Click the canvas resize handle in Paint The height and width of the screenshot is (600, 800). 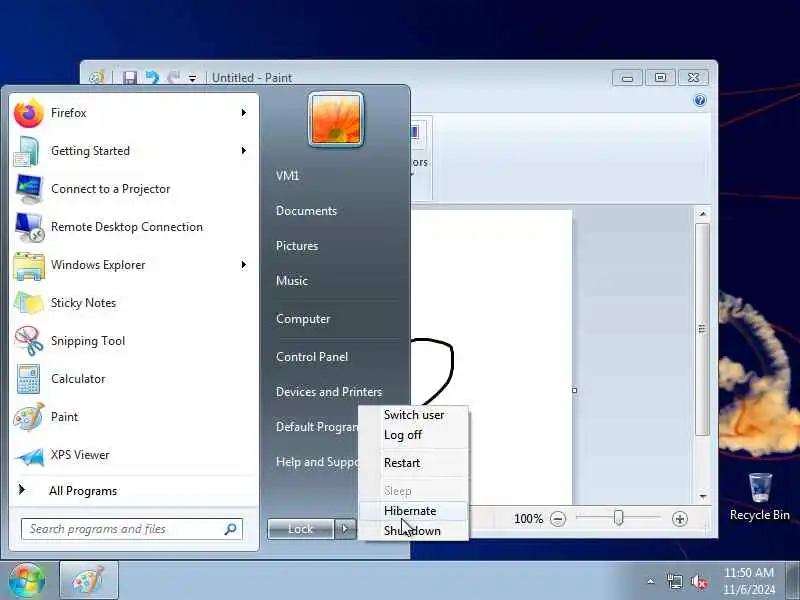point(574,390)
